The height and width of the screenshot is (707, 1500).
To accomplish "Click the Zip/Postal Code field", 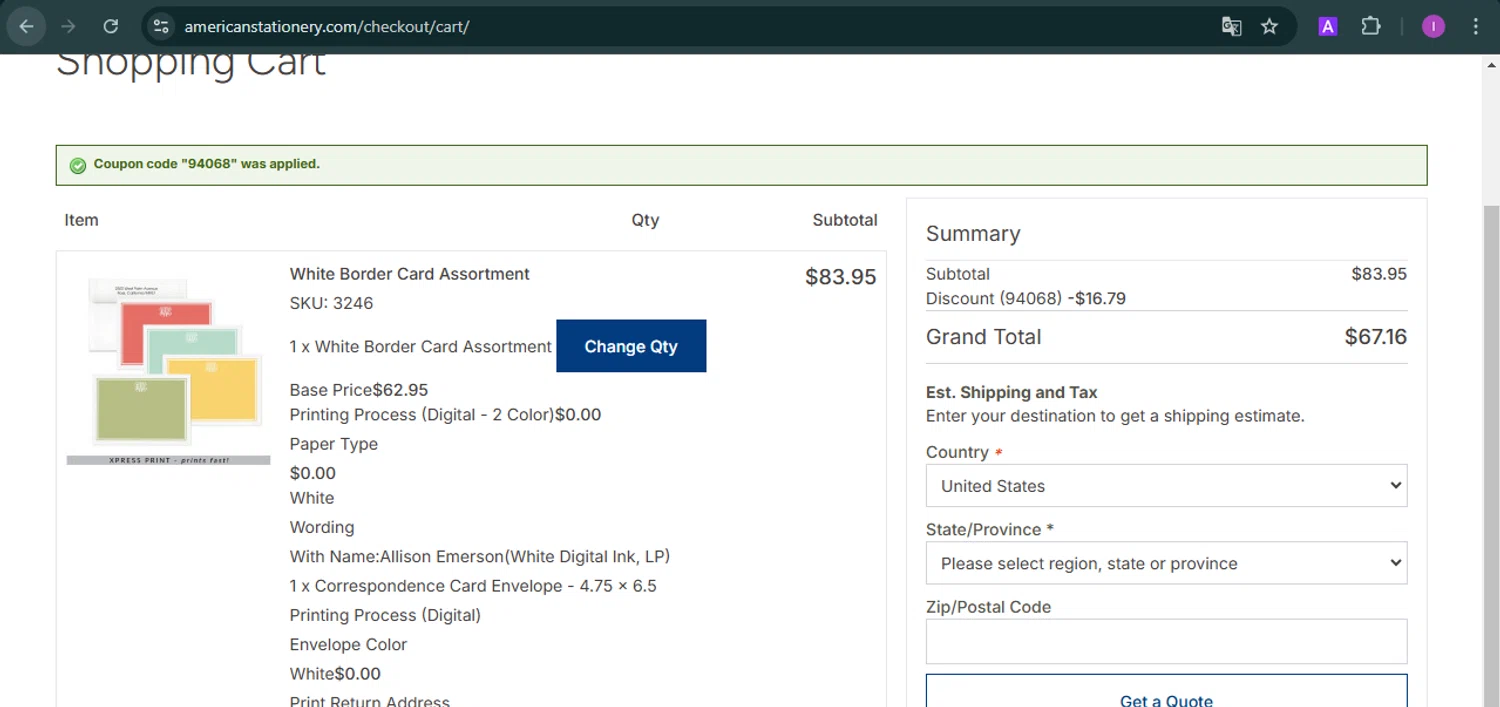I will pos(1166,641).
